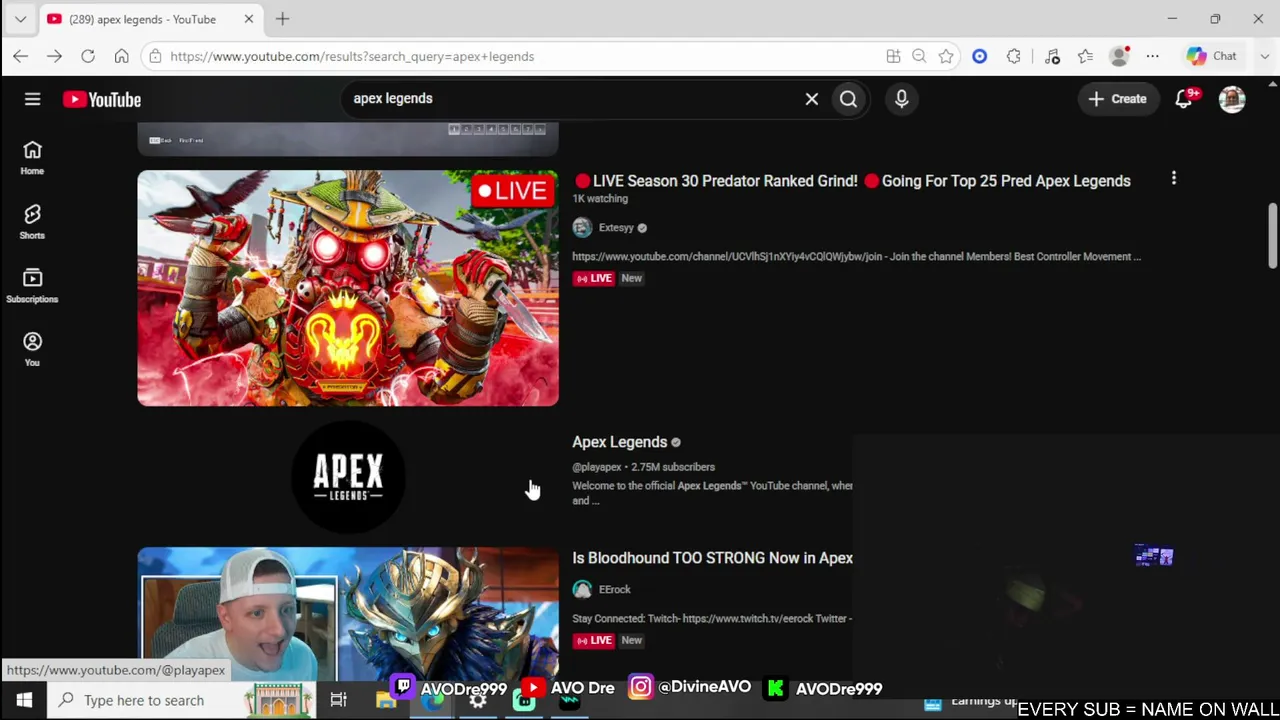Favorite this page with the star icon
Image resolution: width=1280 pixels, height=720 pixels.
pos(946,57)
